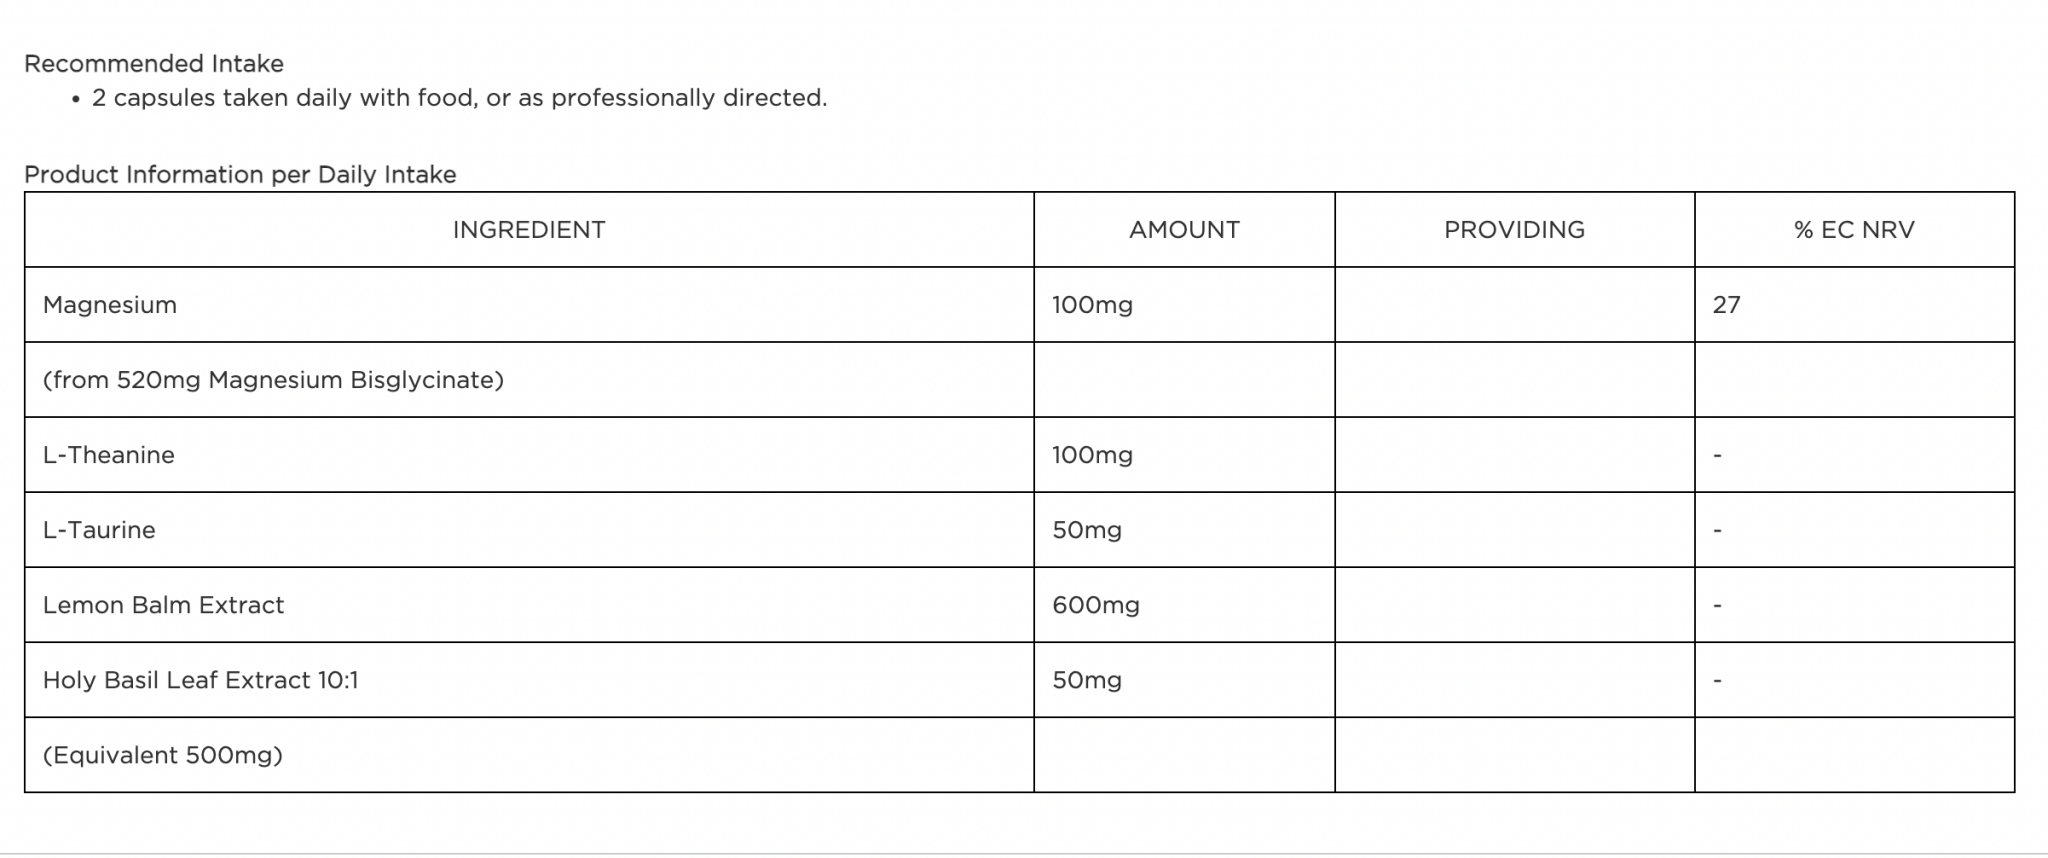Click the AMOUNT column header
The width and height of the screenshot is (2048, 858).
tap(1184, 230)
